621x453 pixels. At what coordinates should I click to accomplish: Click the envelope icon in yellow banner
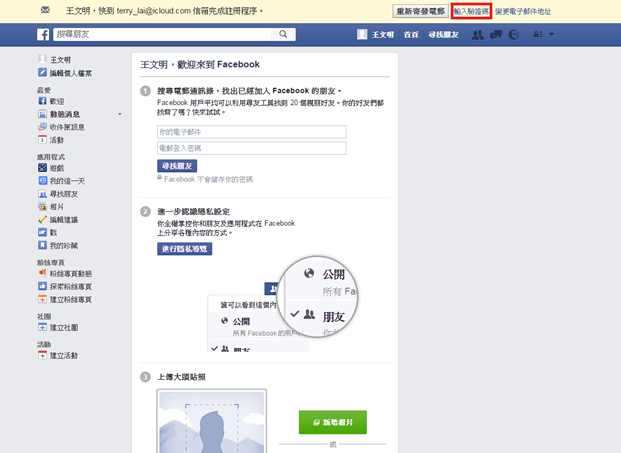pyautogui.click(x=45, y=10)
